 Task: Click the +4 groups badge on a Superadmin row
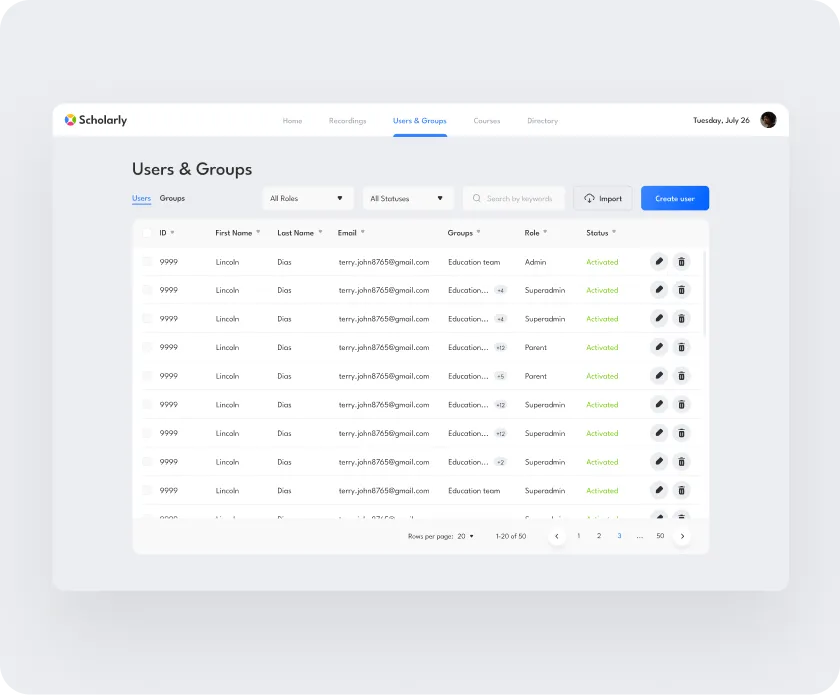tap(500, 290)
